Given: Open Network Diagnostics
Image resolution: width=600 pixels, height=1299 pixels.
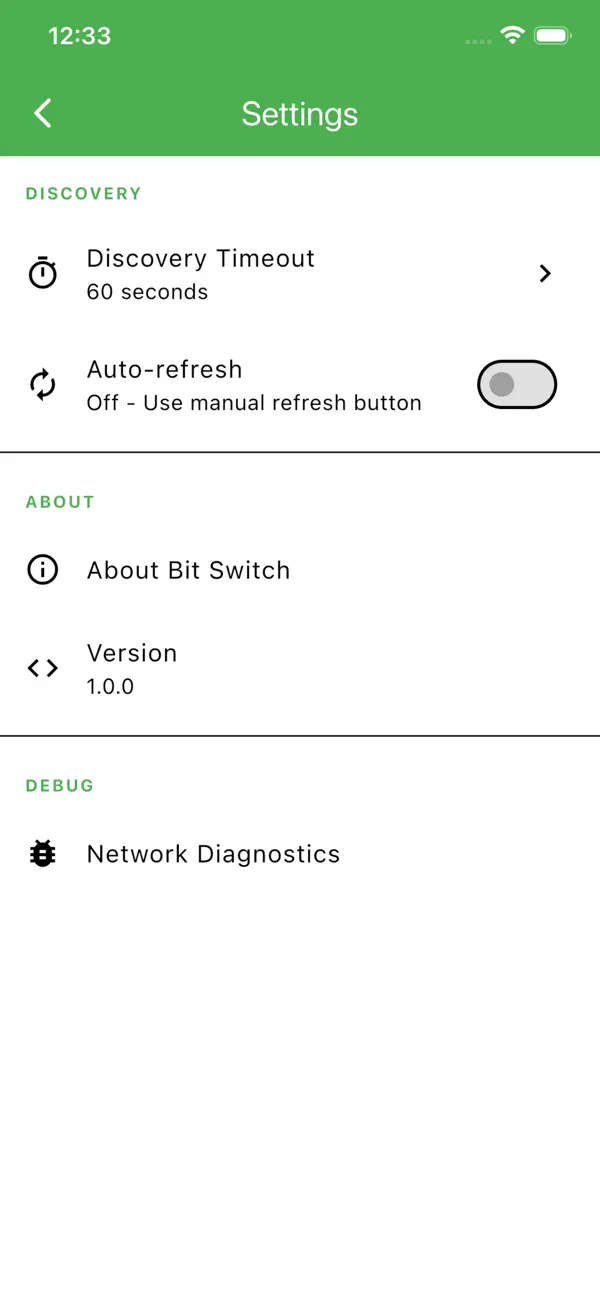Looking at the screenshot, I should (x=213, y=853).
